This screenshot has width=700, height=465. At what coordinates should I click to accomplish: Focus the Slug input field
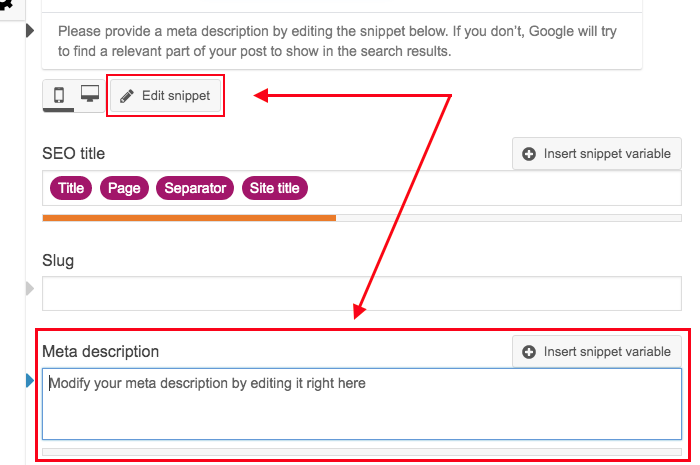[361, 294]
